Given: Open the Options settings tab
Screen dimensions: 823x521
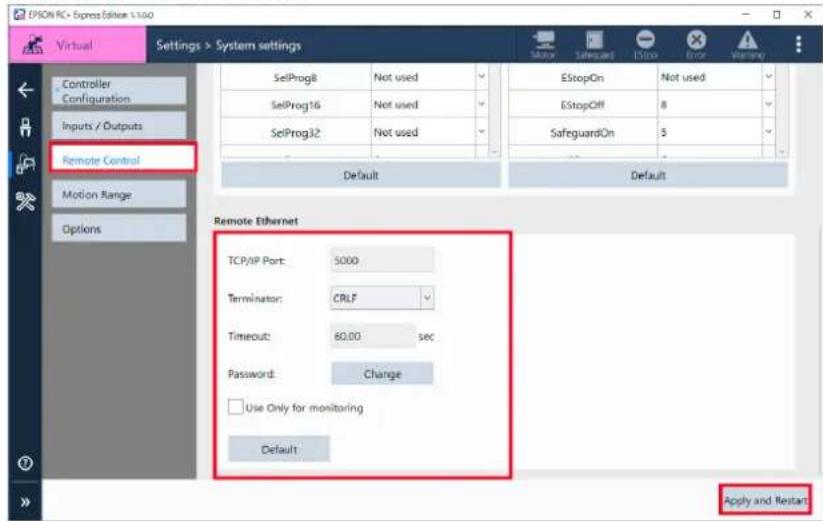Looking at the screenshot, I should [119, 229].
